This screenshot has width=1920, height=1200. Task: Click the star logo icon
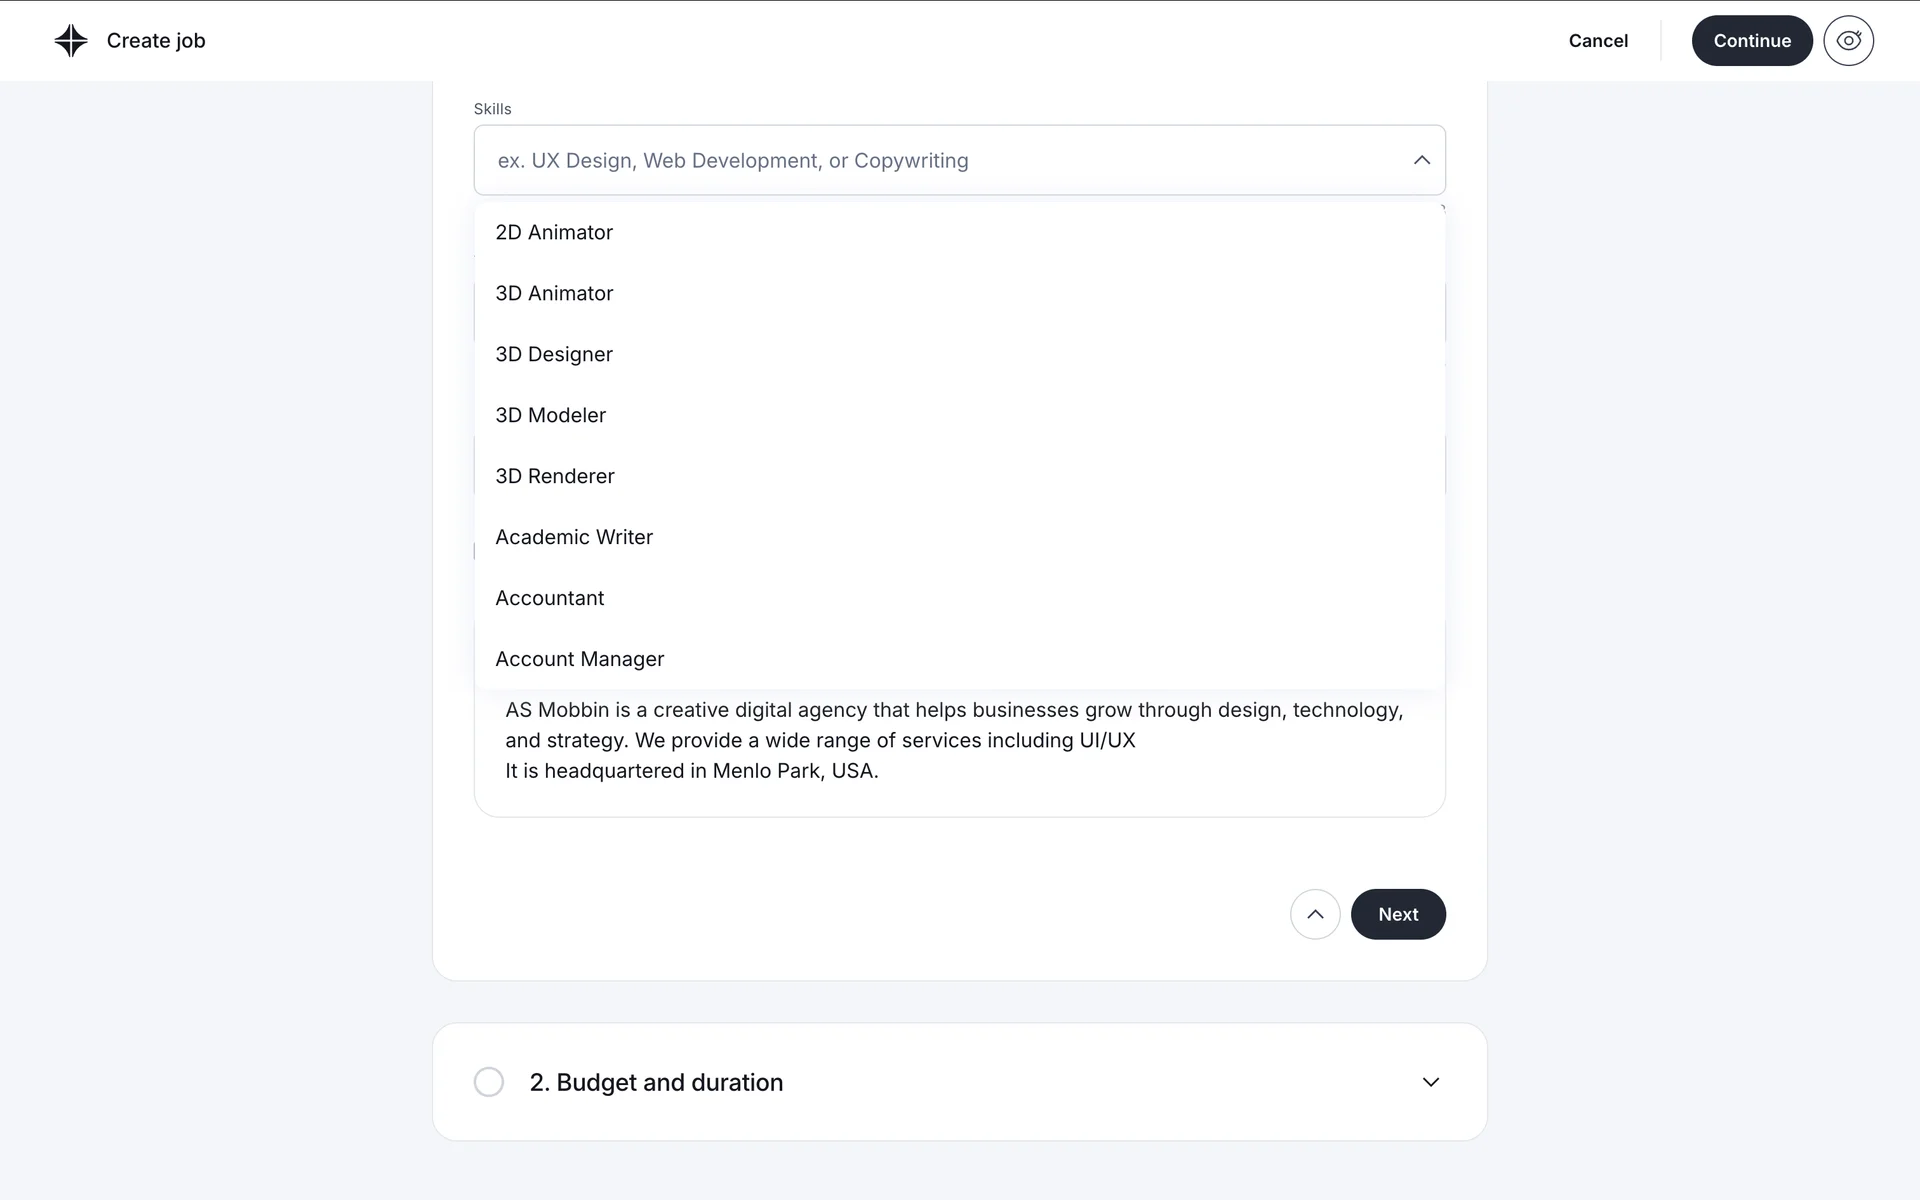pos(71,41)
